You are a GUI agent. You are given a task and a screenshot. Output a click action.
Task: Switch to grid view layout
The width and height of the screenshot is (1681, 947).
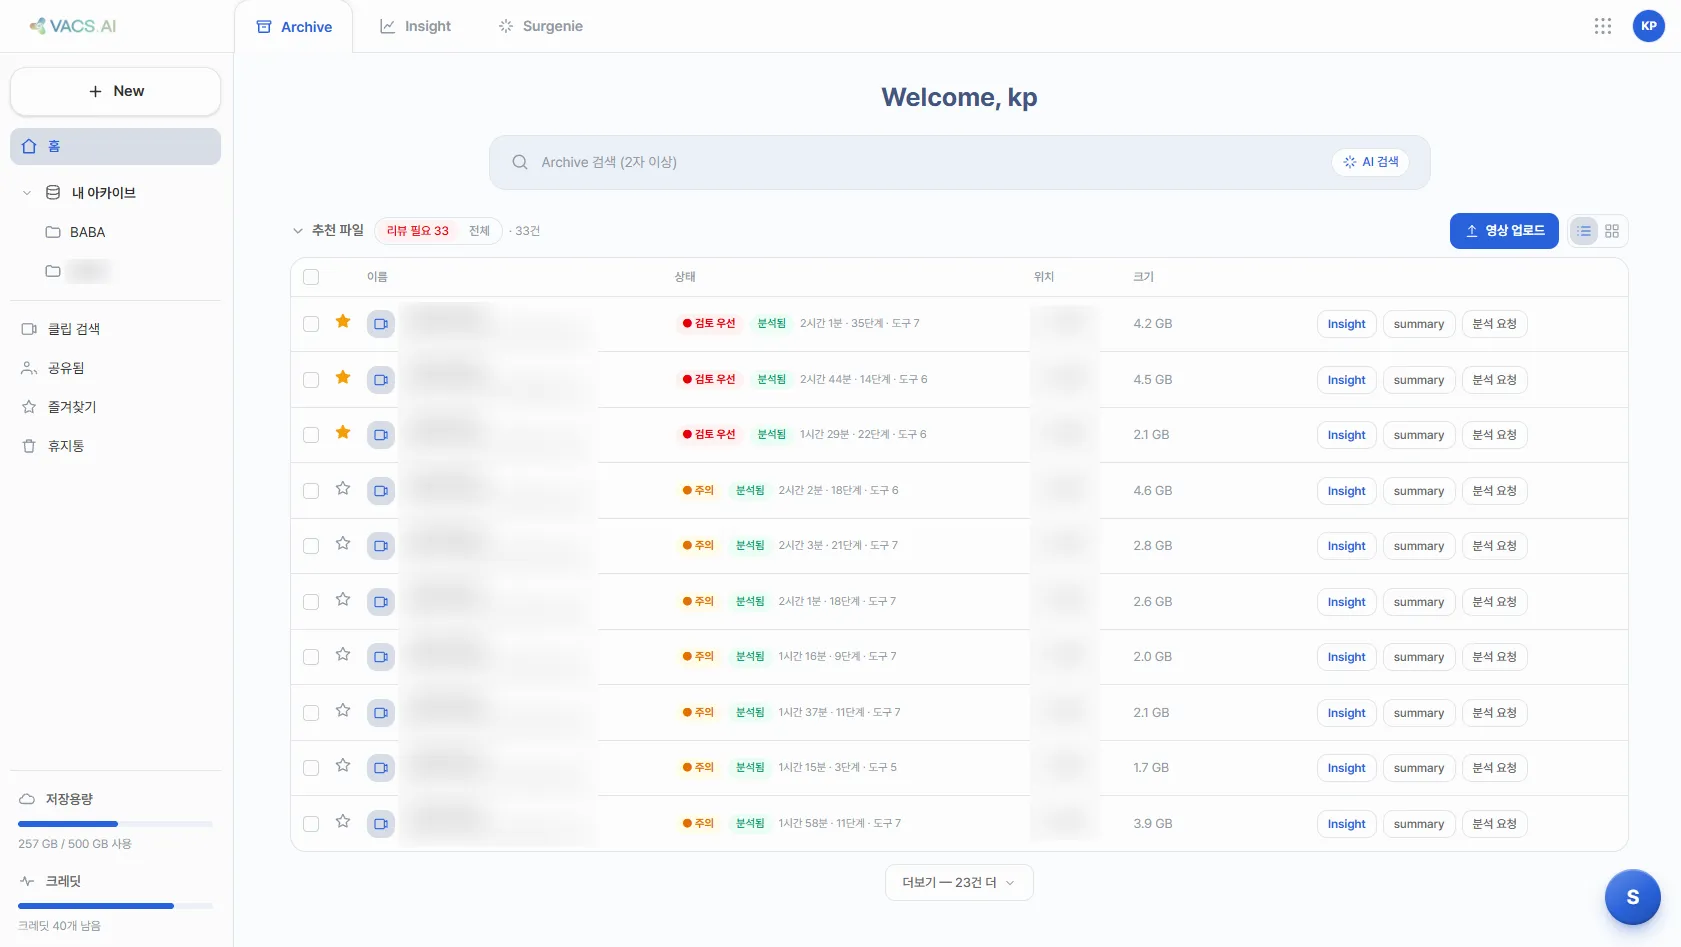1612,231
